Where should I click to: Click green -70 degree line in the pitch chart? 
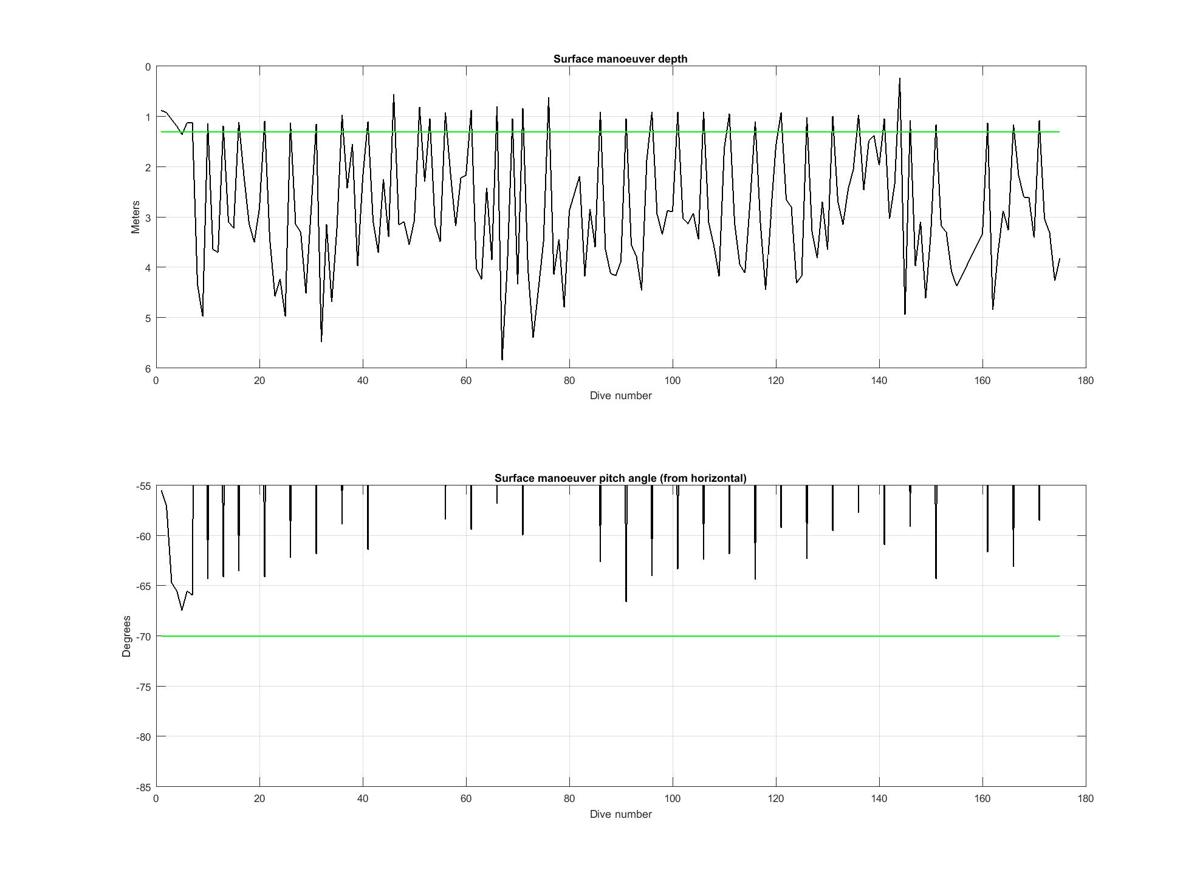pyautogui.click(x=610, y=636)
